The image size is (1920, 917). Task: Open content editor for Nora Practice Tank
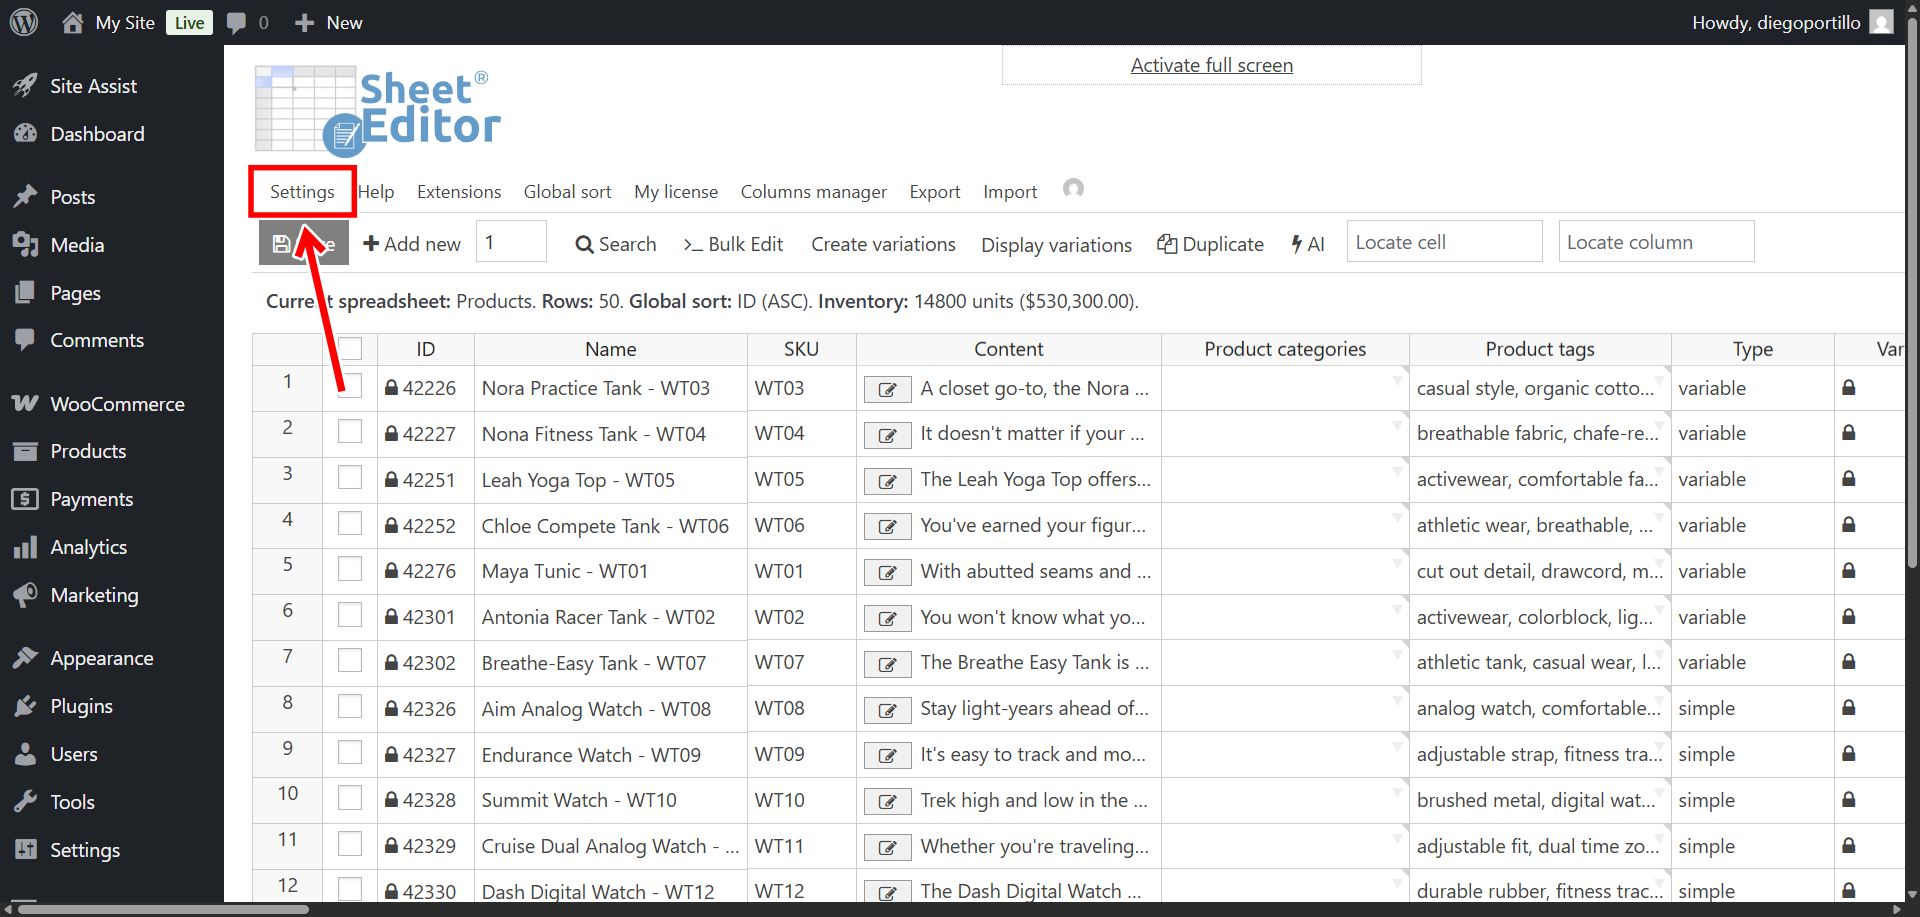(887, 389)
